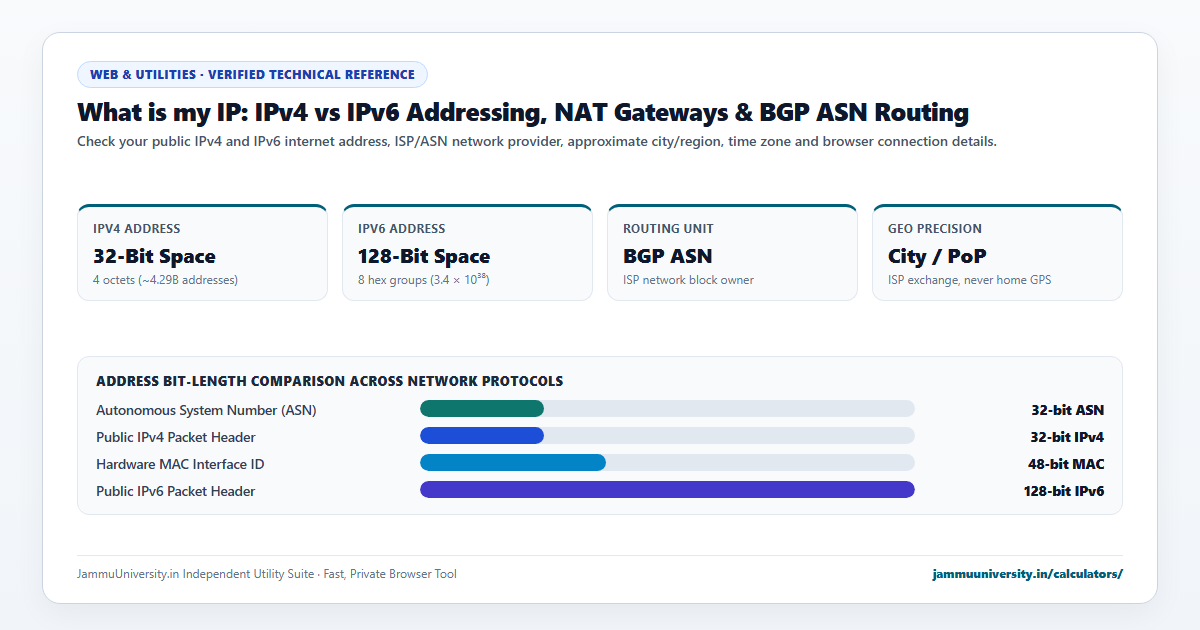
Task: Click the 'Public IPv6 Packet Header' row label
Action: tap(176, 491)
